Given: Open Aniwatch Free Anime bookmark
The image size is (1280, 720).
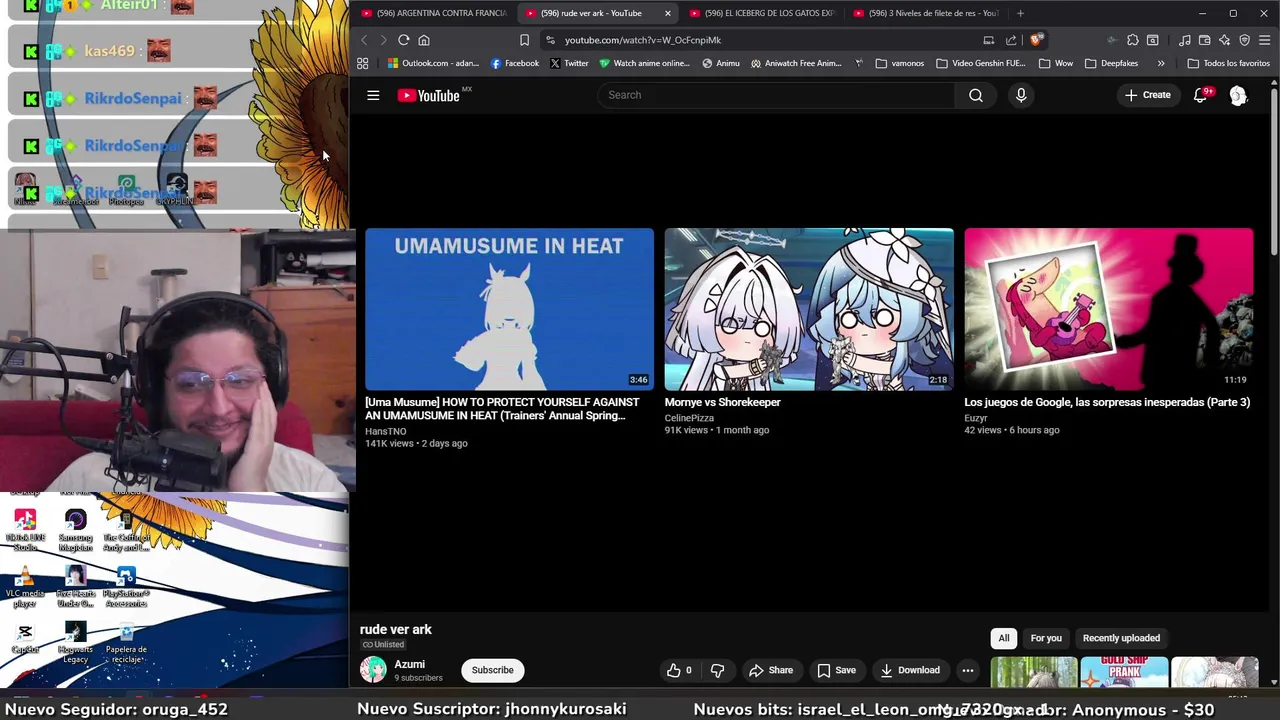Looking at the screenshot, I should pyautogui.click(x=796, y=63).
